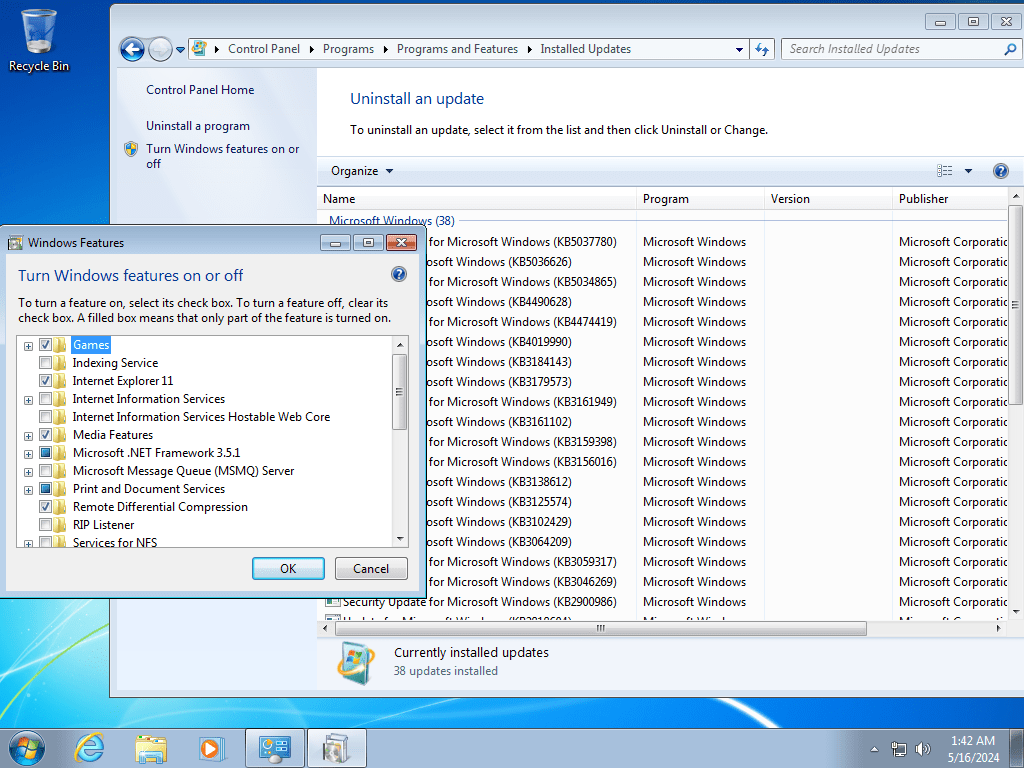Open help in the Windows Features dialog
The image size is (1024, 768).
click(x=399, y=274)
